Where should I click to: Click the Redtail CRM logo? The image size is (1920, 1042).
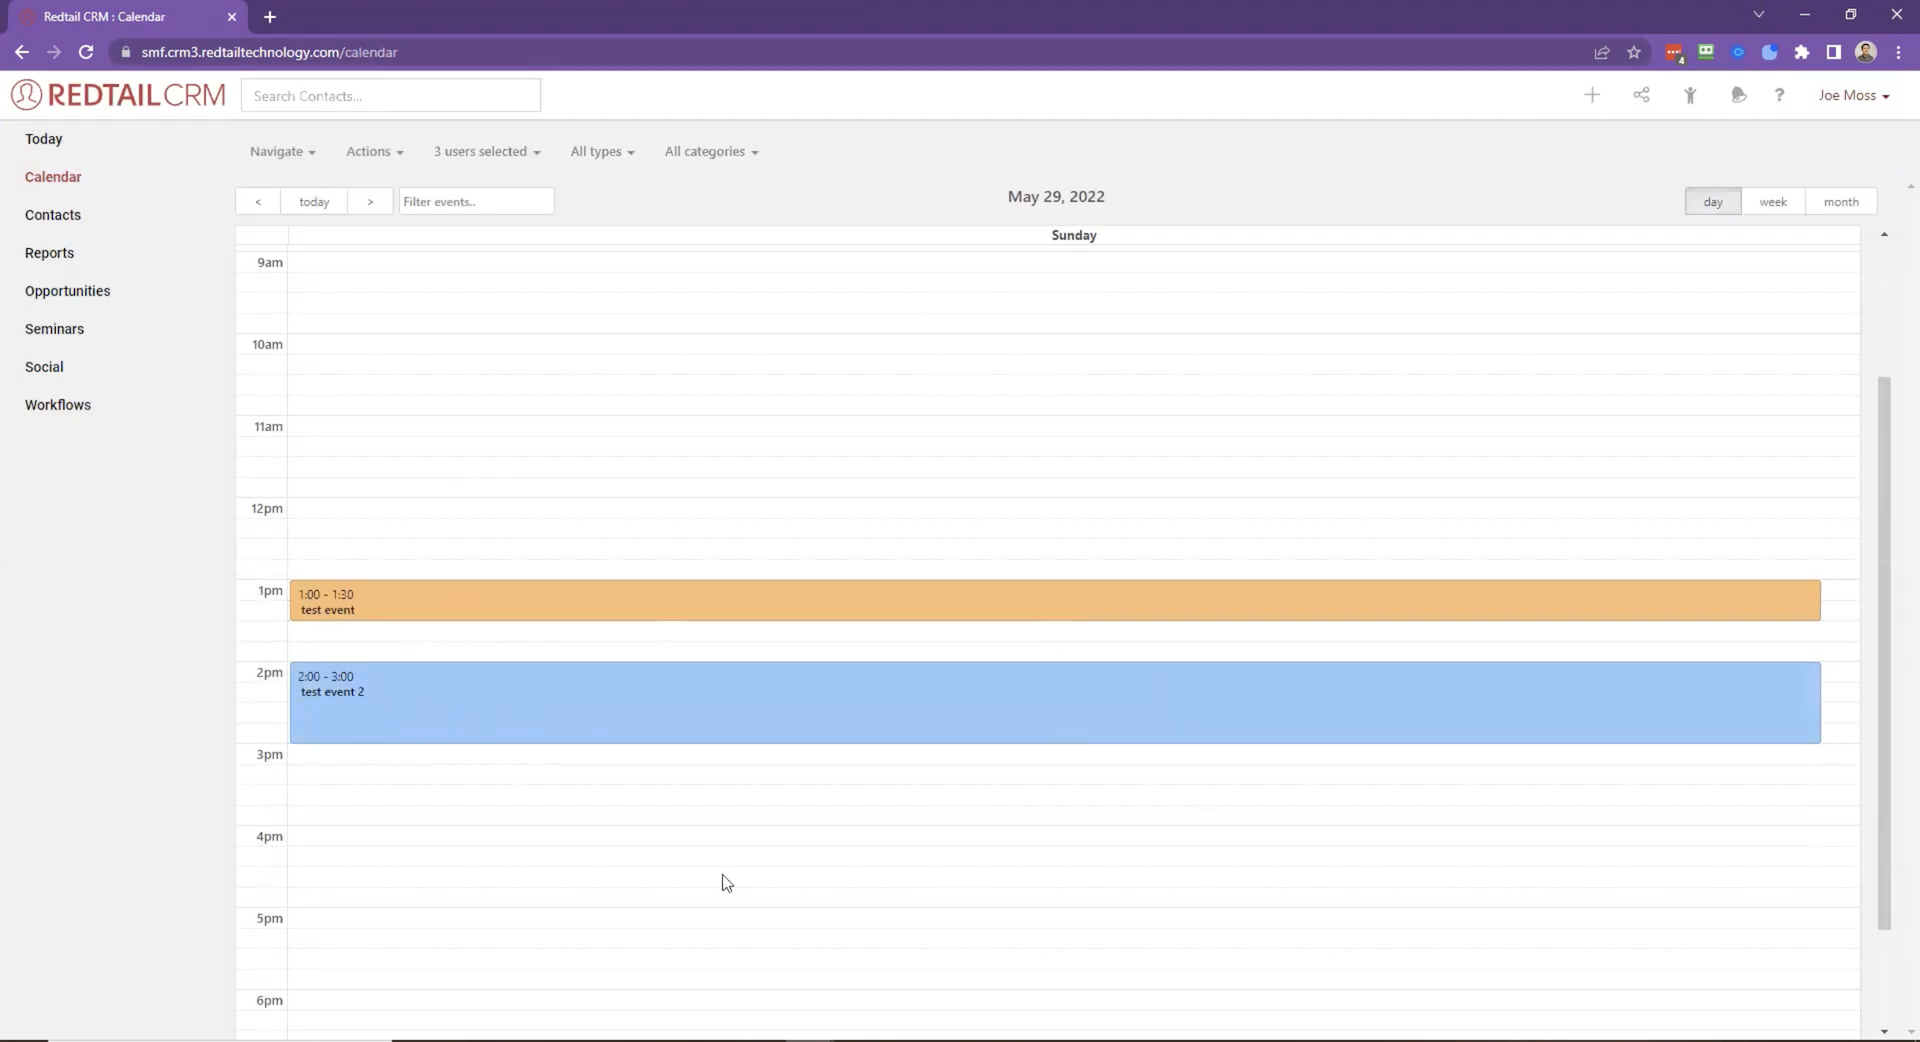pos(118,94)
